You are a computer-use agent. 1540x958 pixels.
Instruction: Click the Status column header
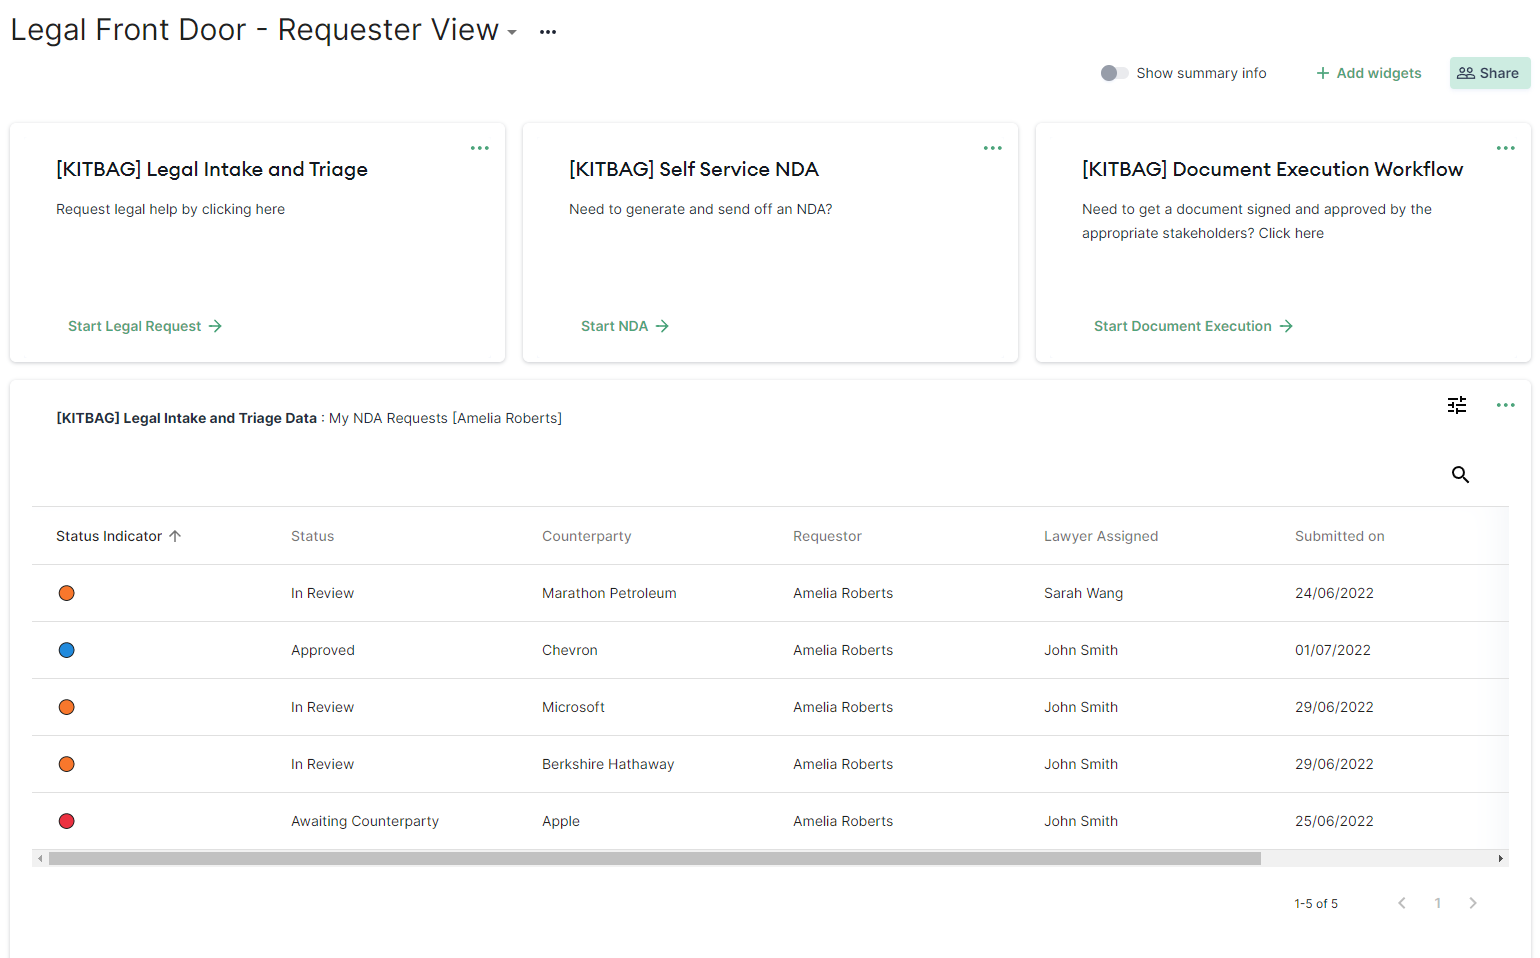pos(313,536)
